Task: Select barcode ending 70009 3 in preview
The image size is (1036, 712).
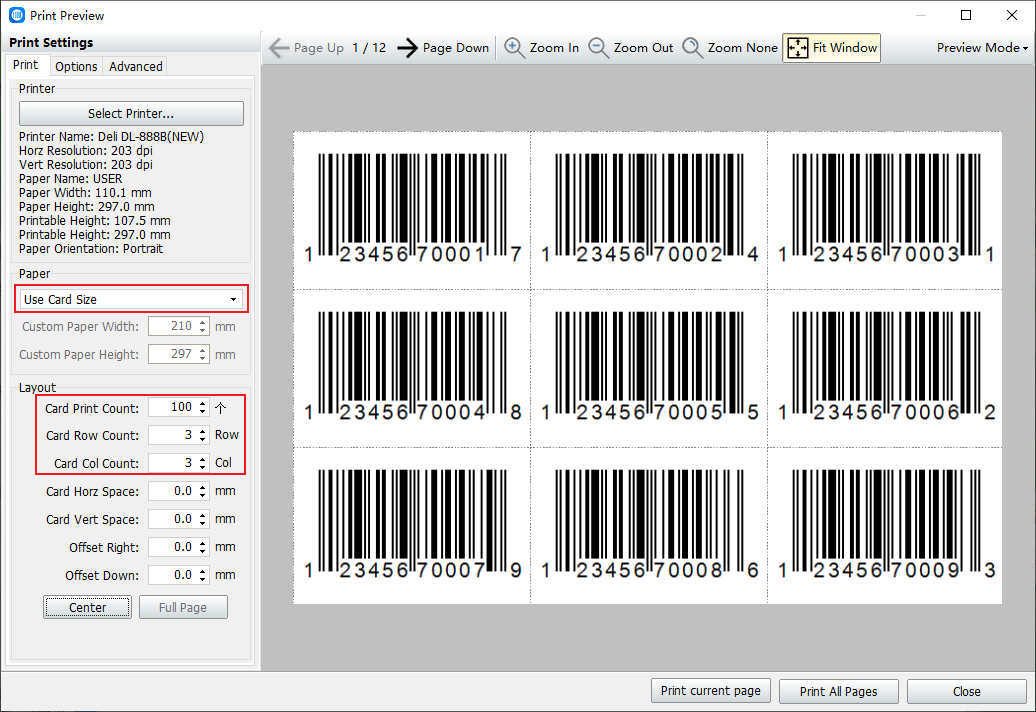Action: tap(886, 524)
